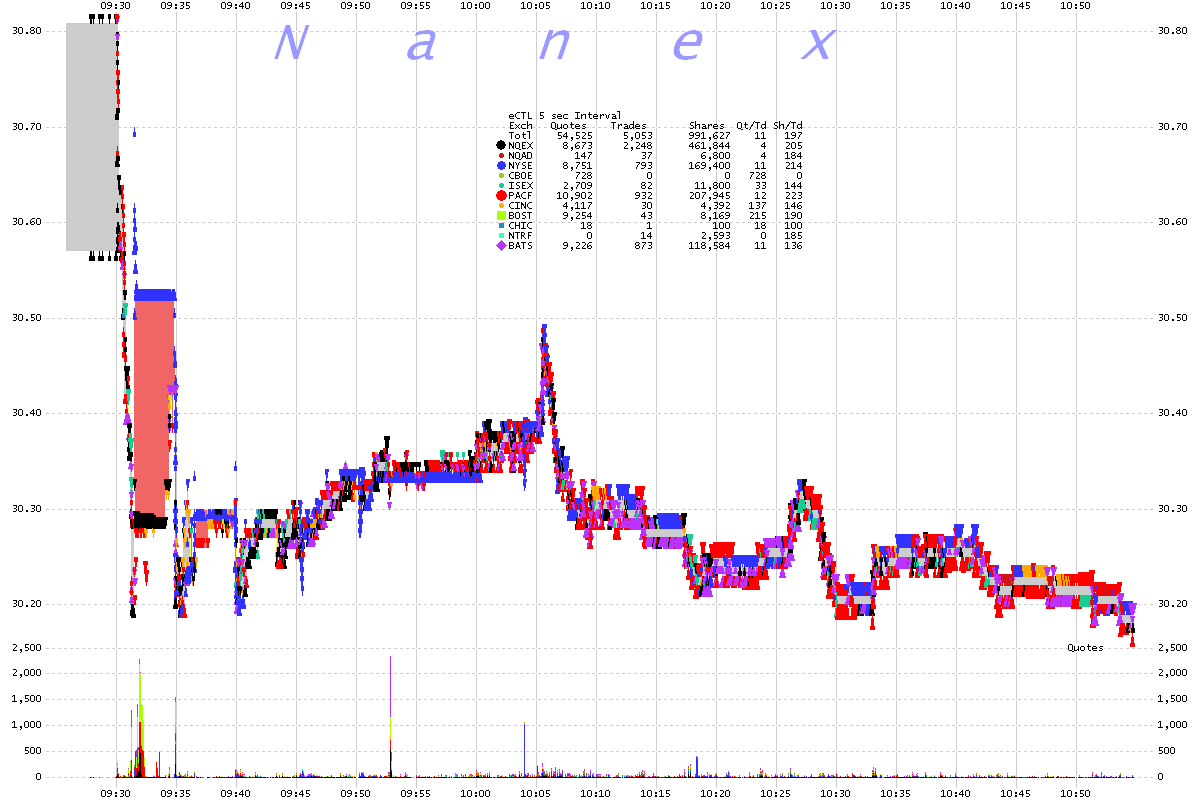Click the 'NYSE' exchange name
This screenshot has width=1200, height=800.
point(520,165)
